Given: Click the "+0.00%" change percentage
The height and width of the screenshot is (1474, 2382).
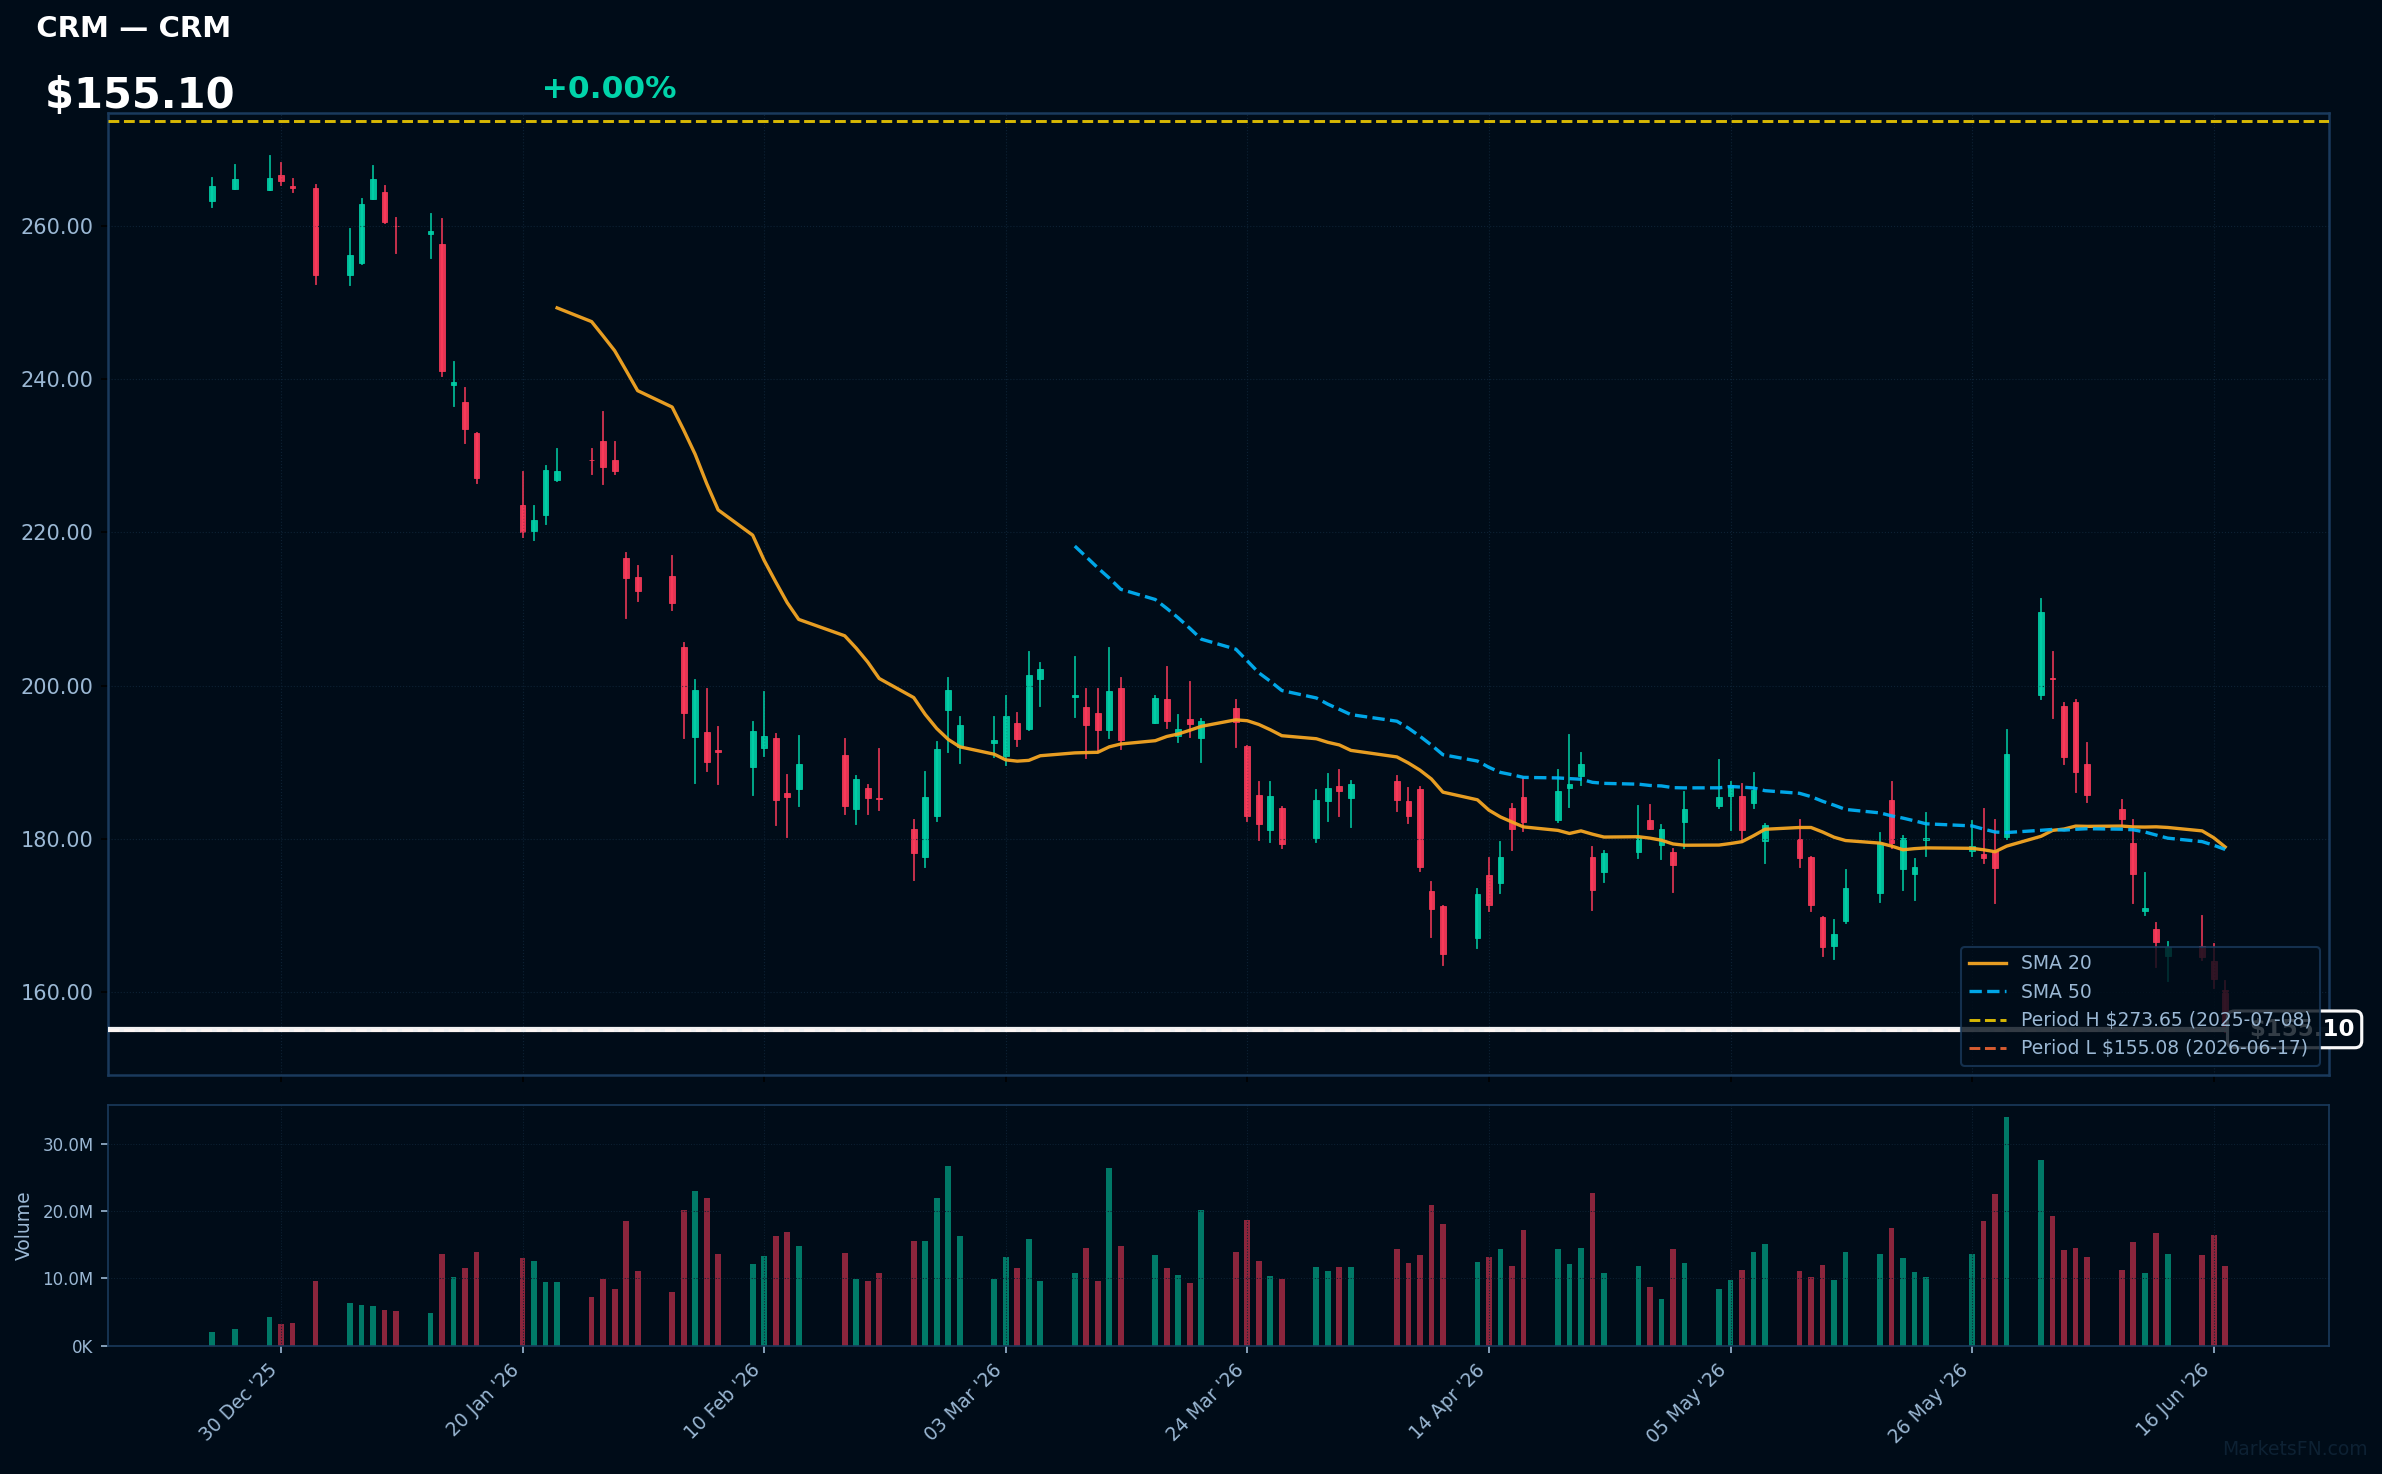Looking at the screenshot, I should tap(609, 88).
